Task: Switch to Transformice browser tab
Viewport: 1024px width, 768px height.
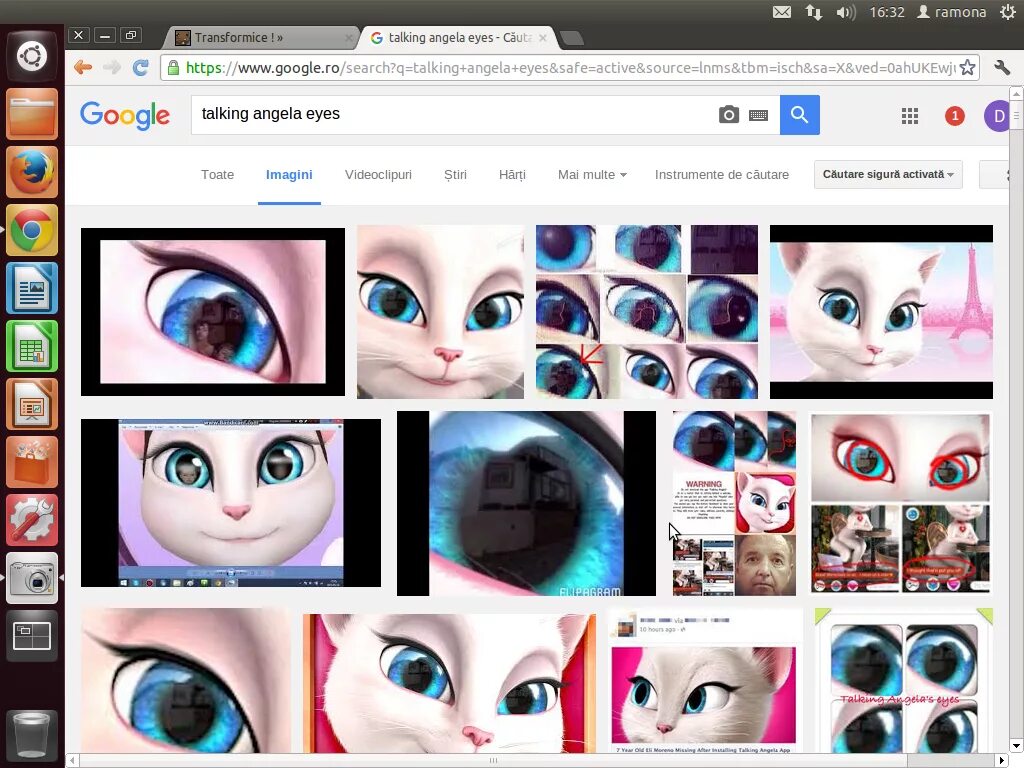Action: coord(261,38)
